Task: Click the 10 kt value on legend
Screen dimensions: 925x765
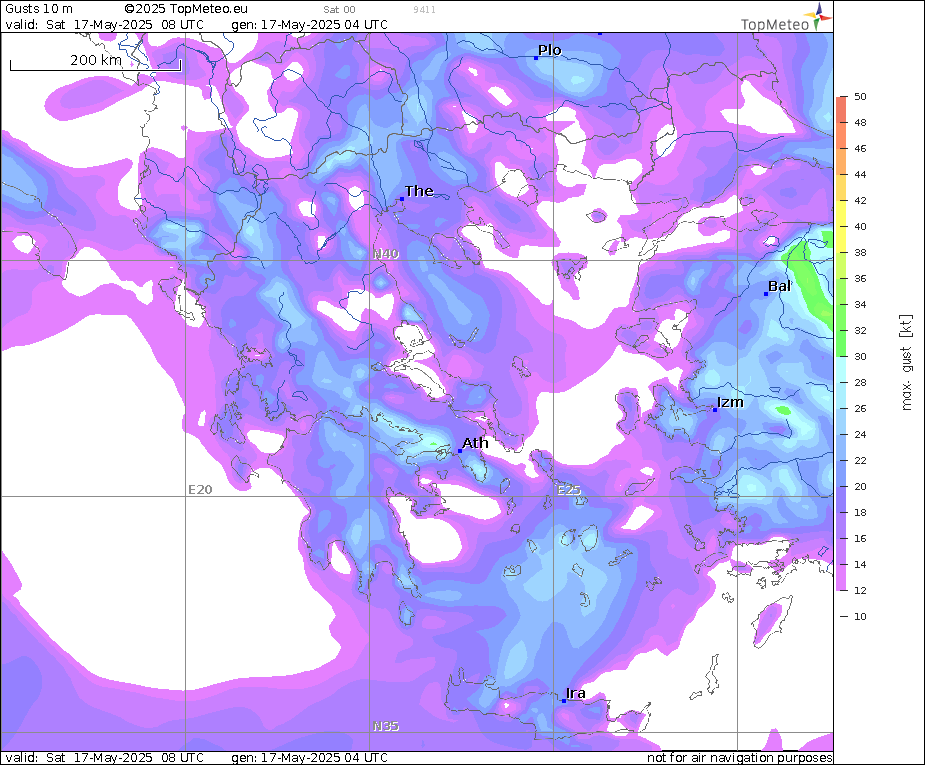Action: click(x=860, y=616)
